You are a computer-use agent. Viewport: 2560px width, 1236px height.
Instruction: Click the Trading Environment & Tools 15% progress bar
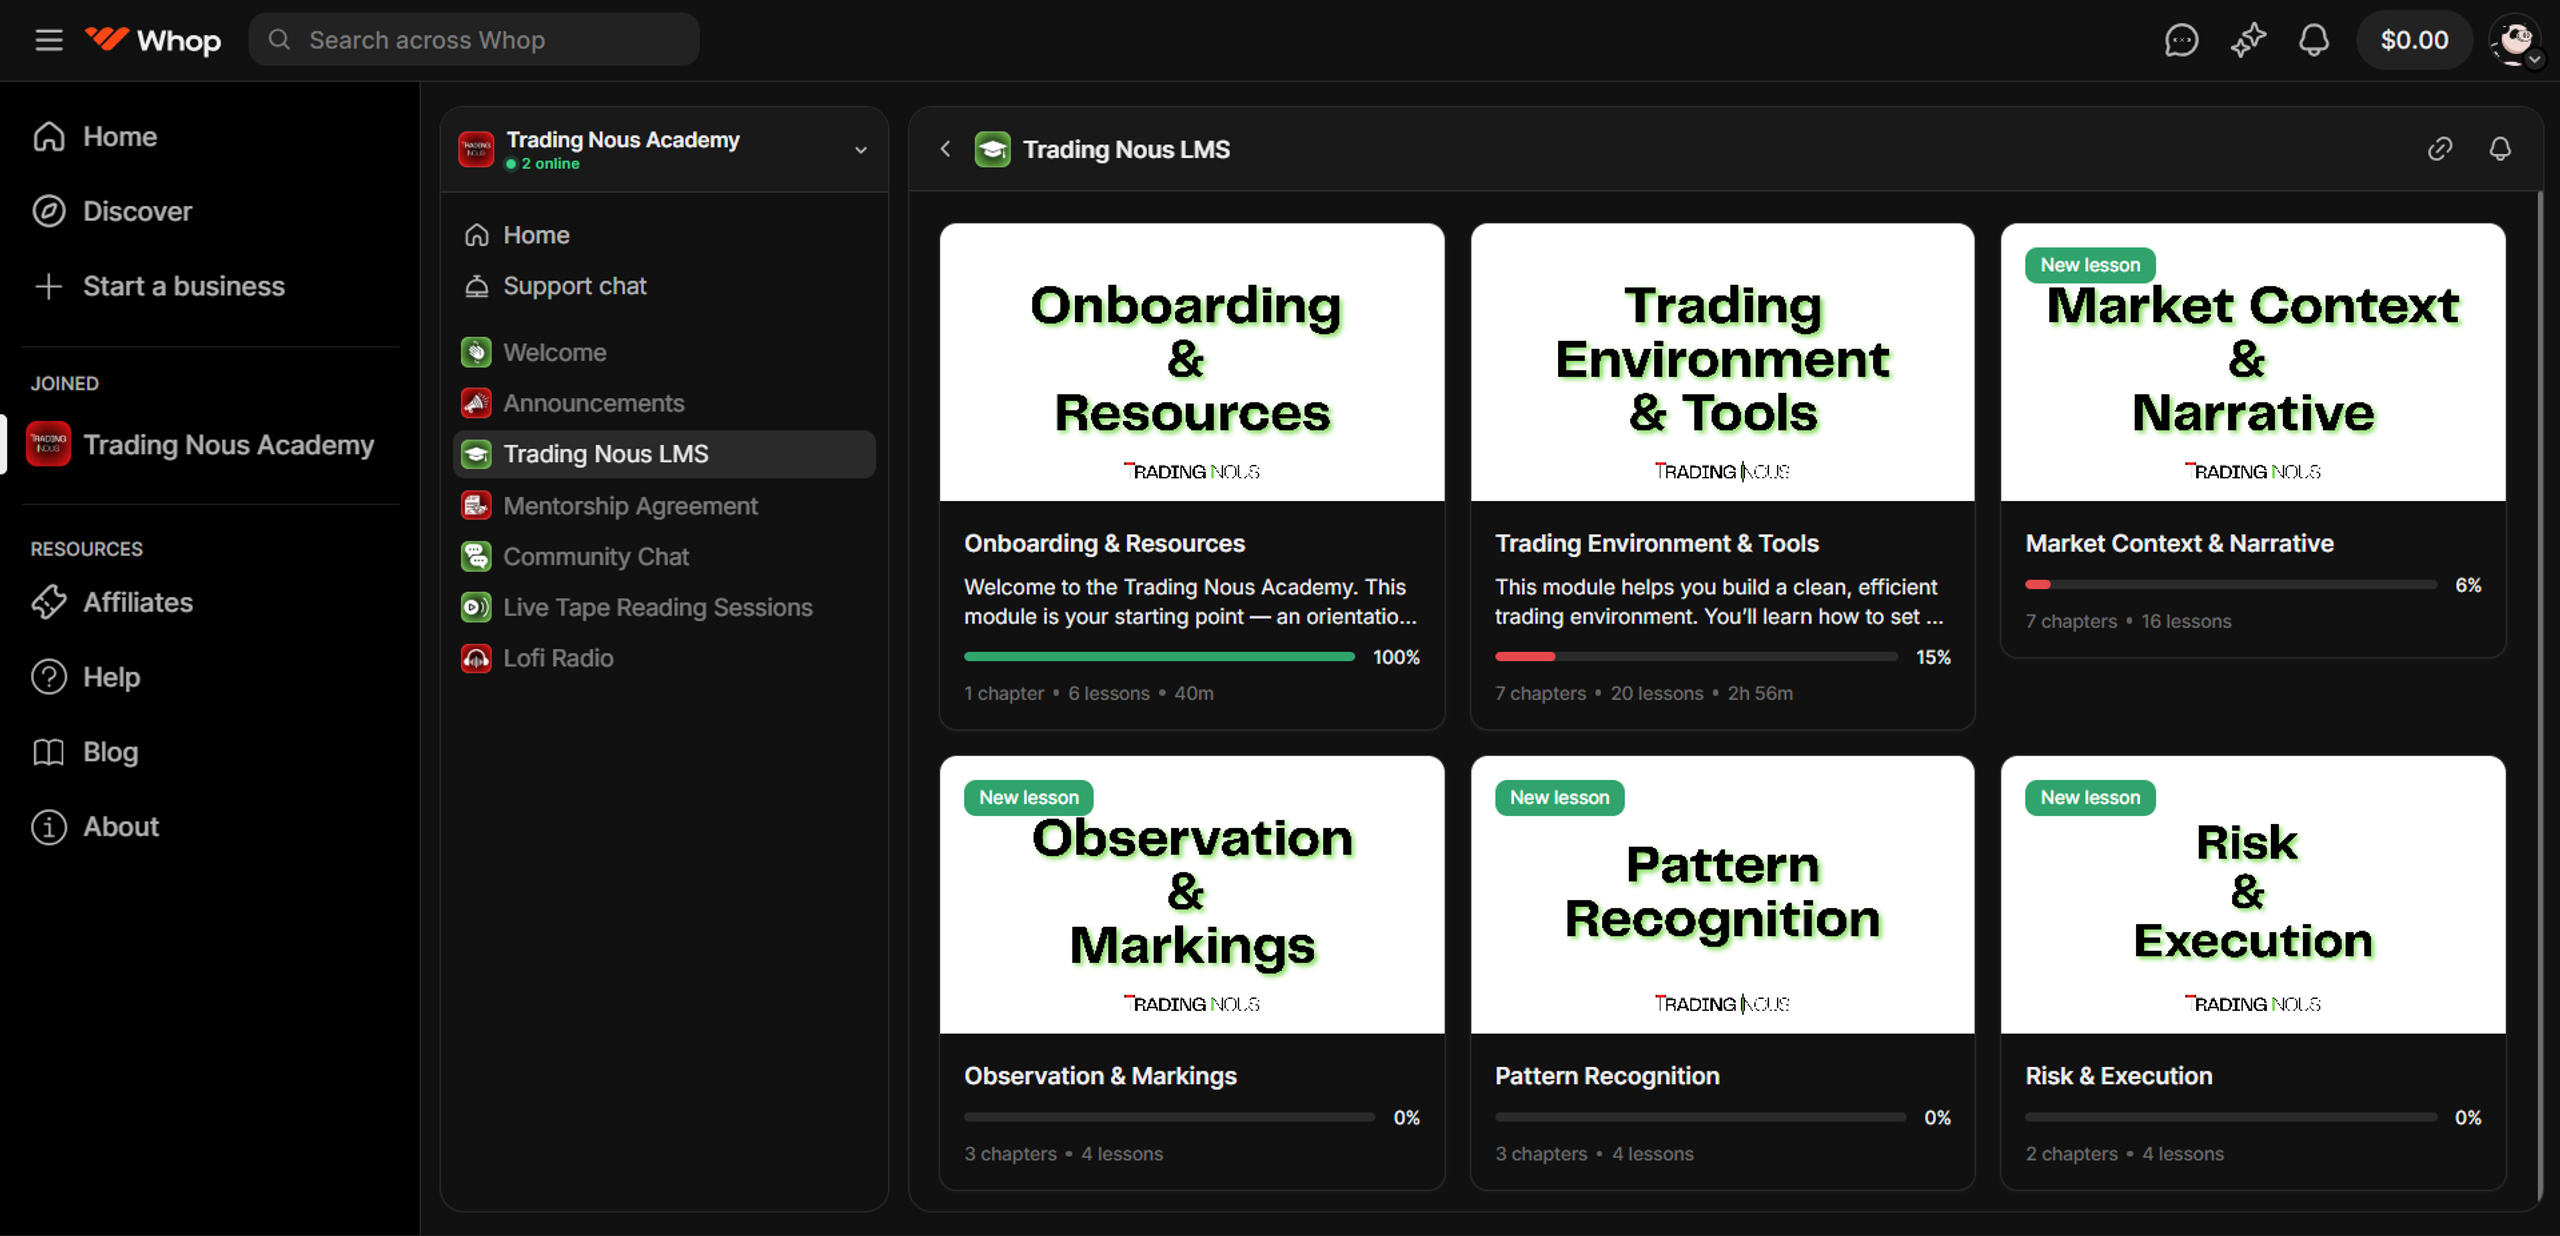point(1696,657)
